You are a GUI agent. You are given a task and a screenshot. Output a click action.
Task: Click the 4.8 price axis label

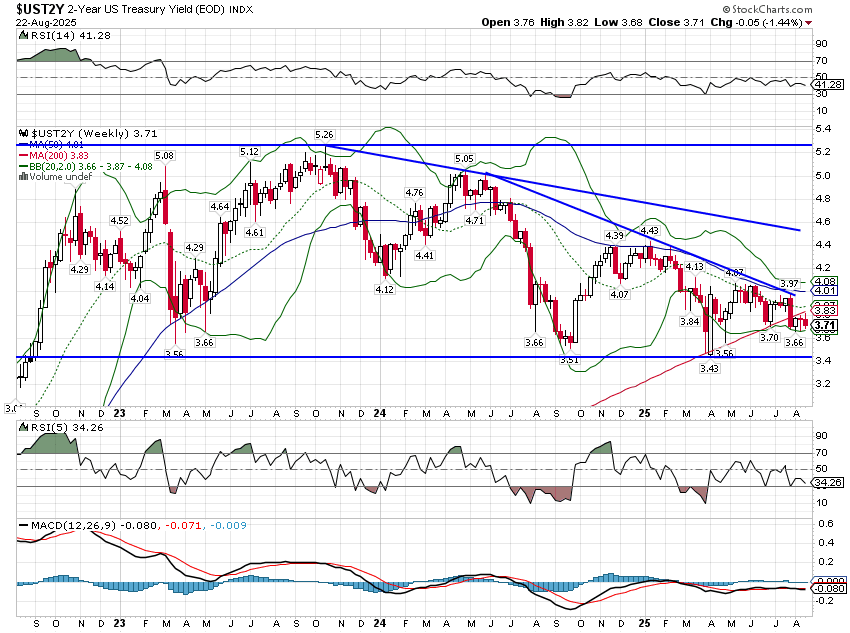click(x=823, y=198)
